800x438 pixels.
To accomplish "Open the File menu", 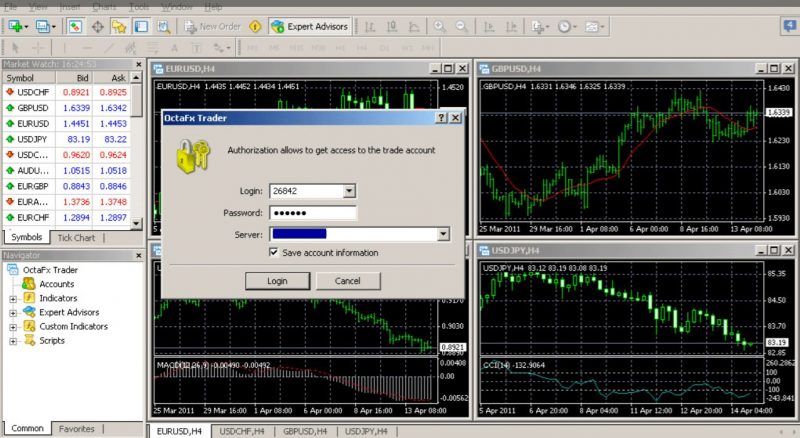I will coord(10,7).
